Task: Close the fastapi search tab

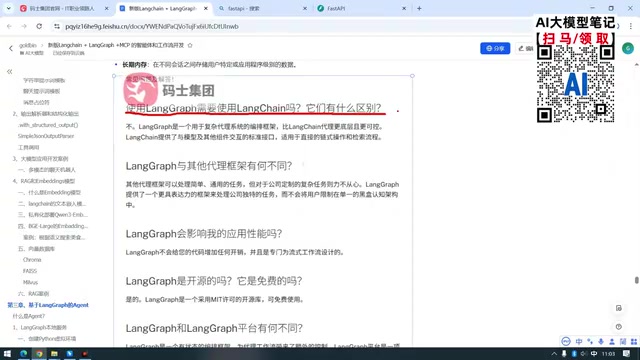Action: click(304, 8)
